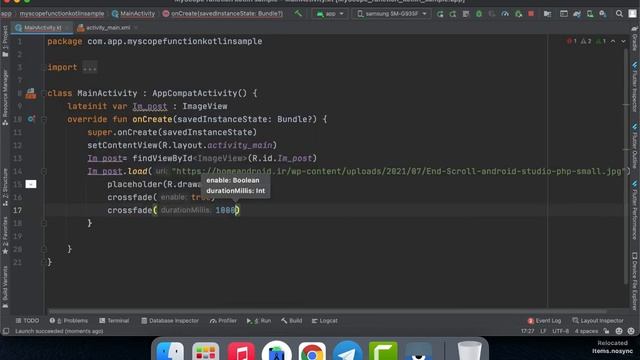The width and height of the screenshot is (640, 360).
Task: Open the Favorites side tab
Action: coord(5,235)
